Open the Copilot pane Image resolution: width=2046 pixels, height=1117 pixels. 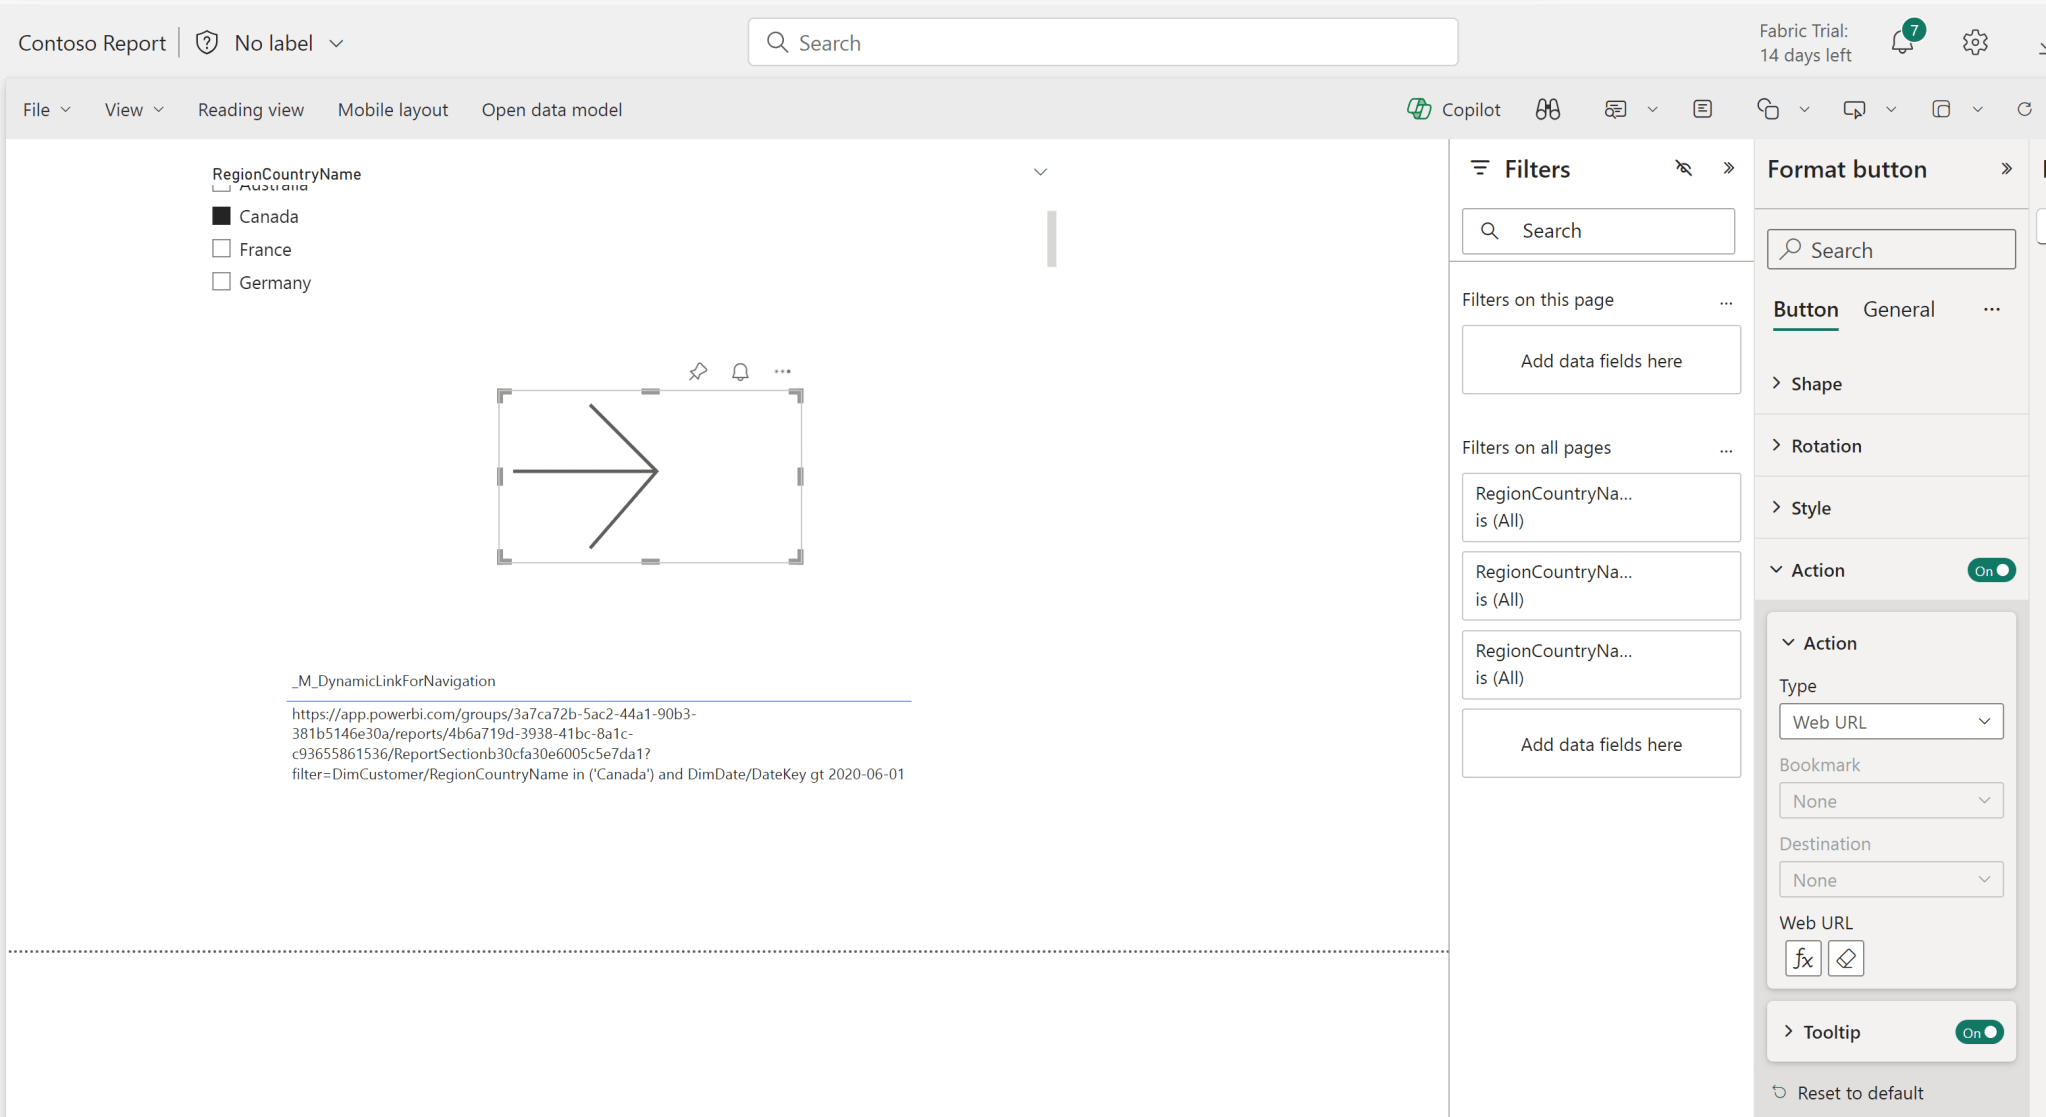[1453, 109]
